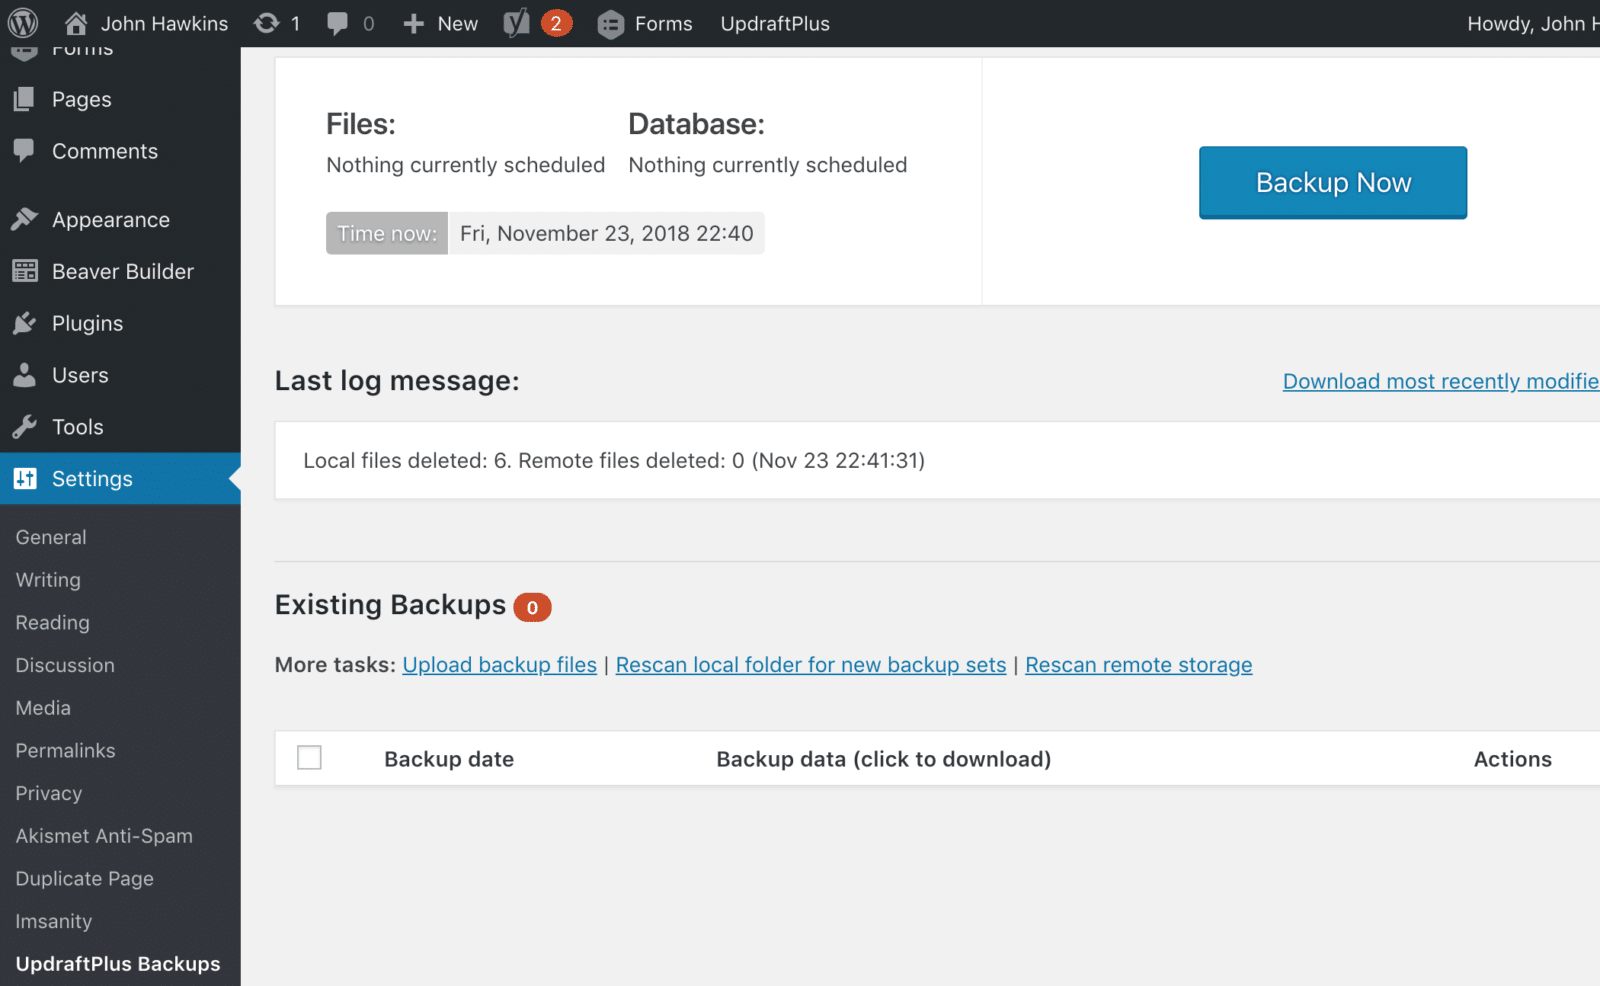Tick the select-all backups checkbox
This screenshot has height=986, width=1600.
click(310, 758)
